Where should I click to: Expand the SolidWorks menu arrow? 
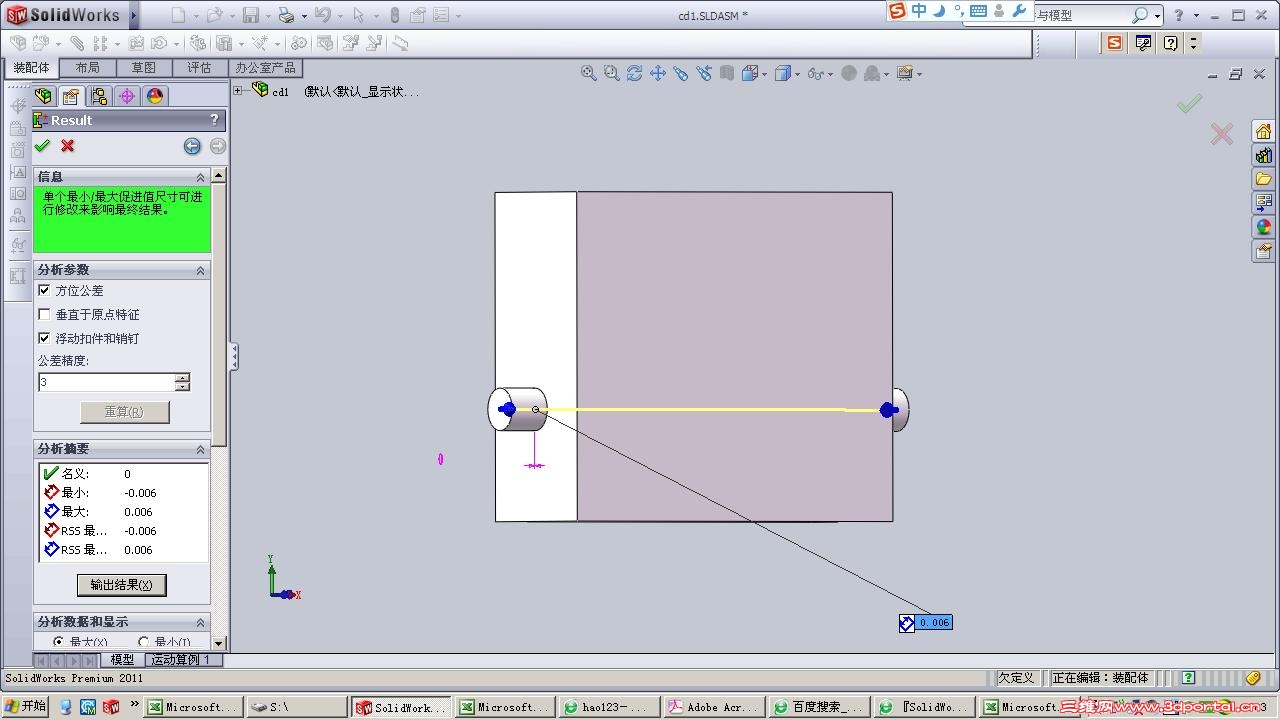pos(134,15)
